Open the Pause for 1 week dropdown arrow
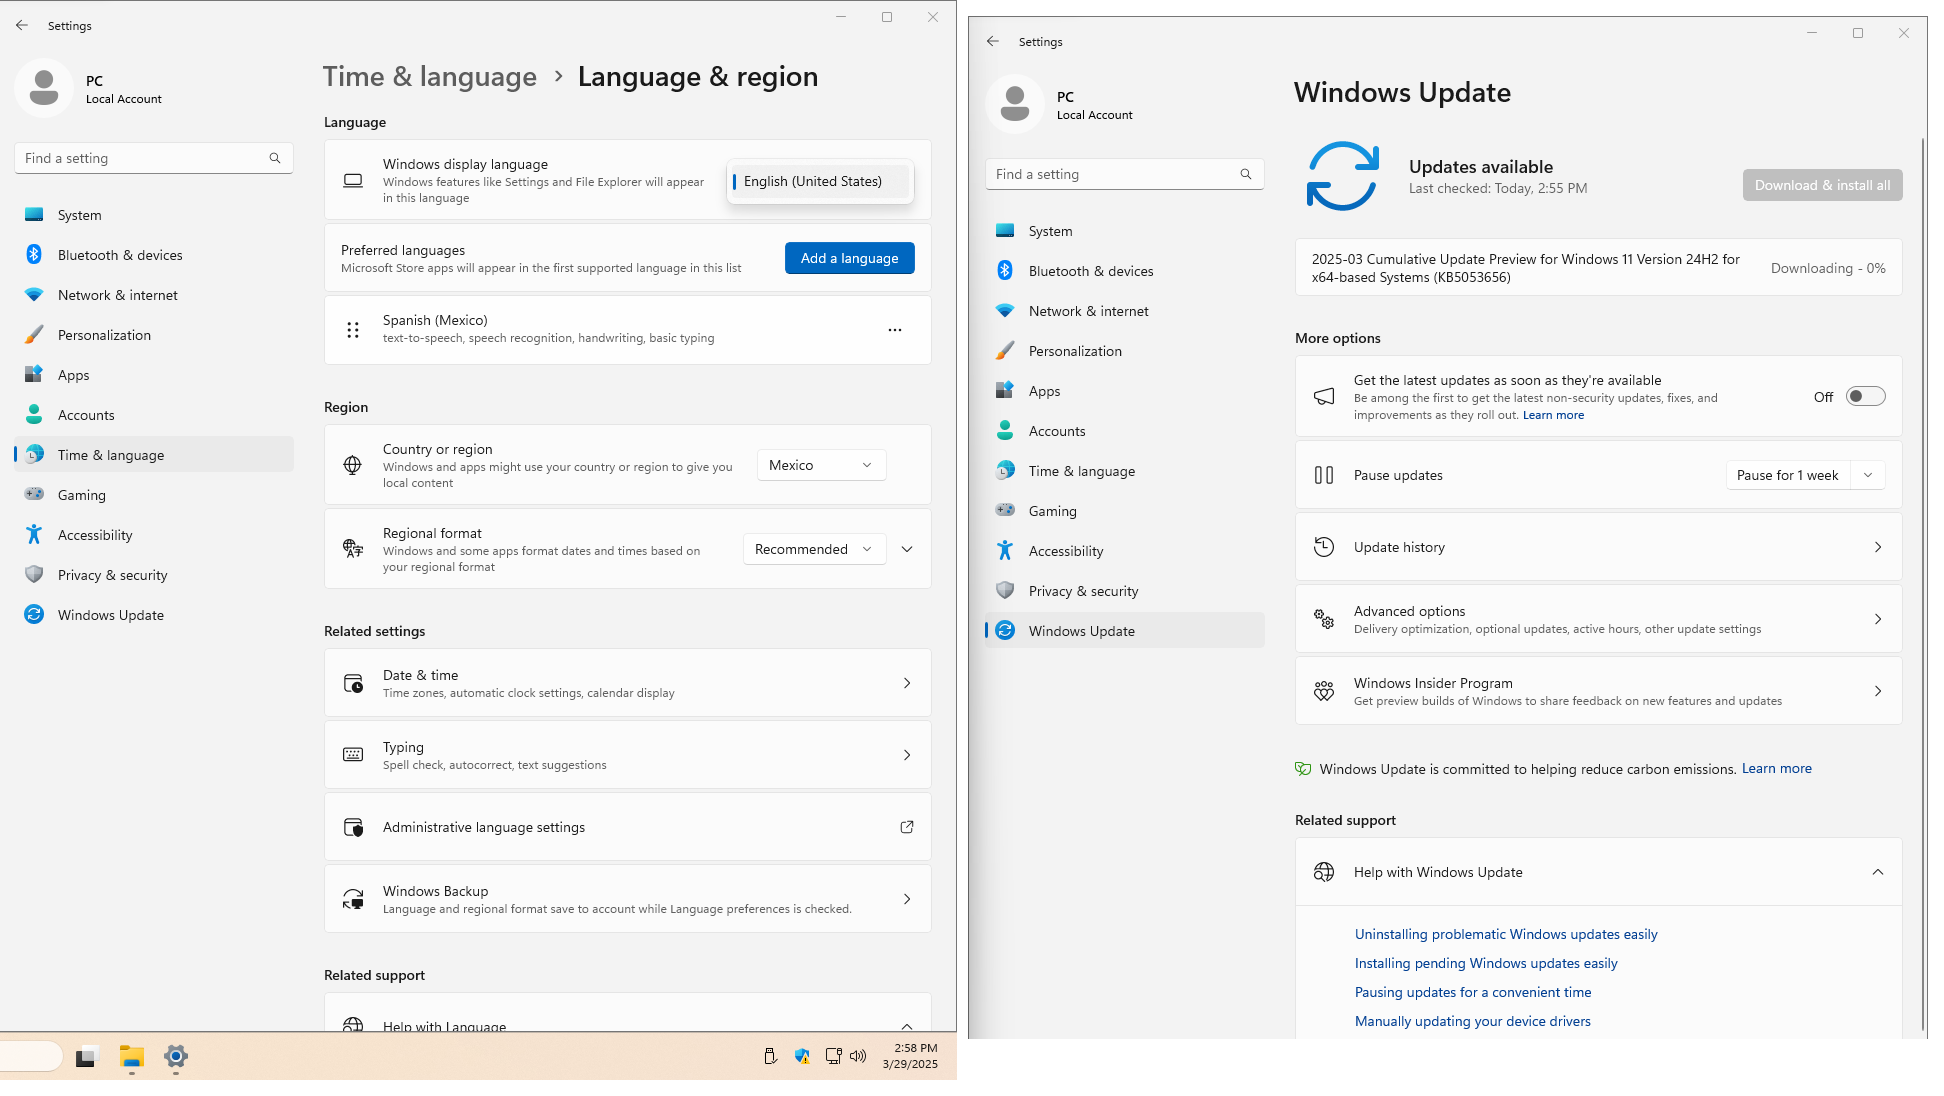 pyautogui.click(x=1868, y=475)
